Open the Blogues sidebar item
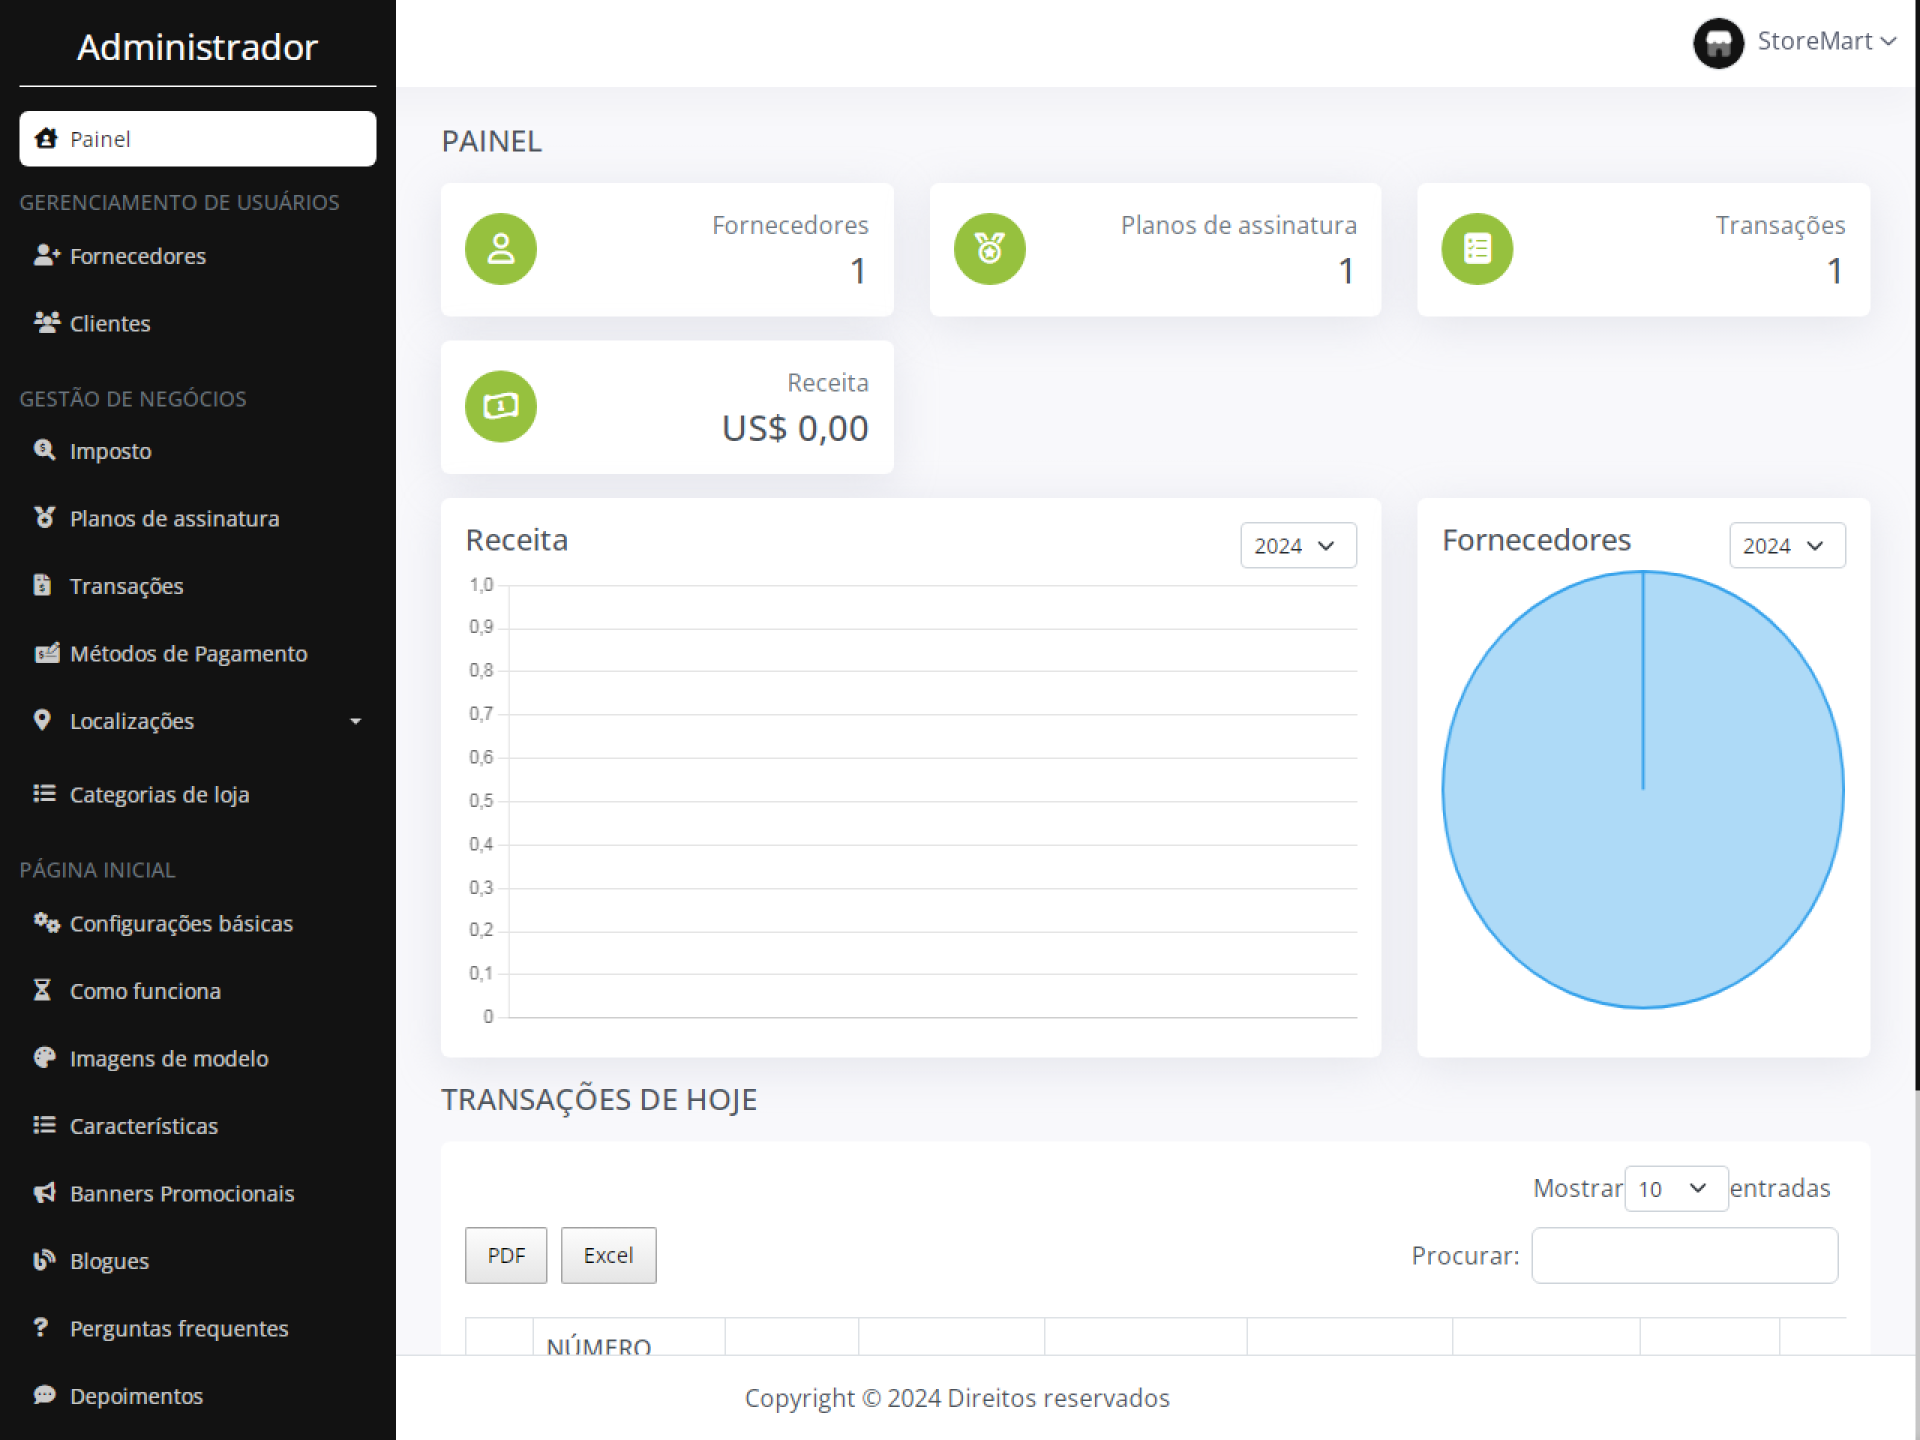Screen dimensions: 1920x1440 (109, 1261)
